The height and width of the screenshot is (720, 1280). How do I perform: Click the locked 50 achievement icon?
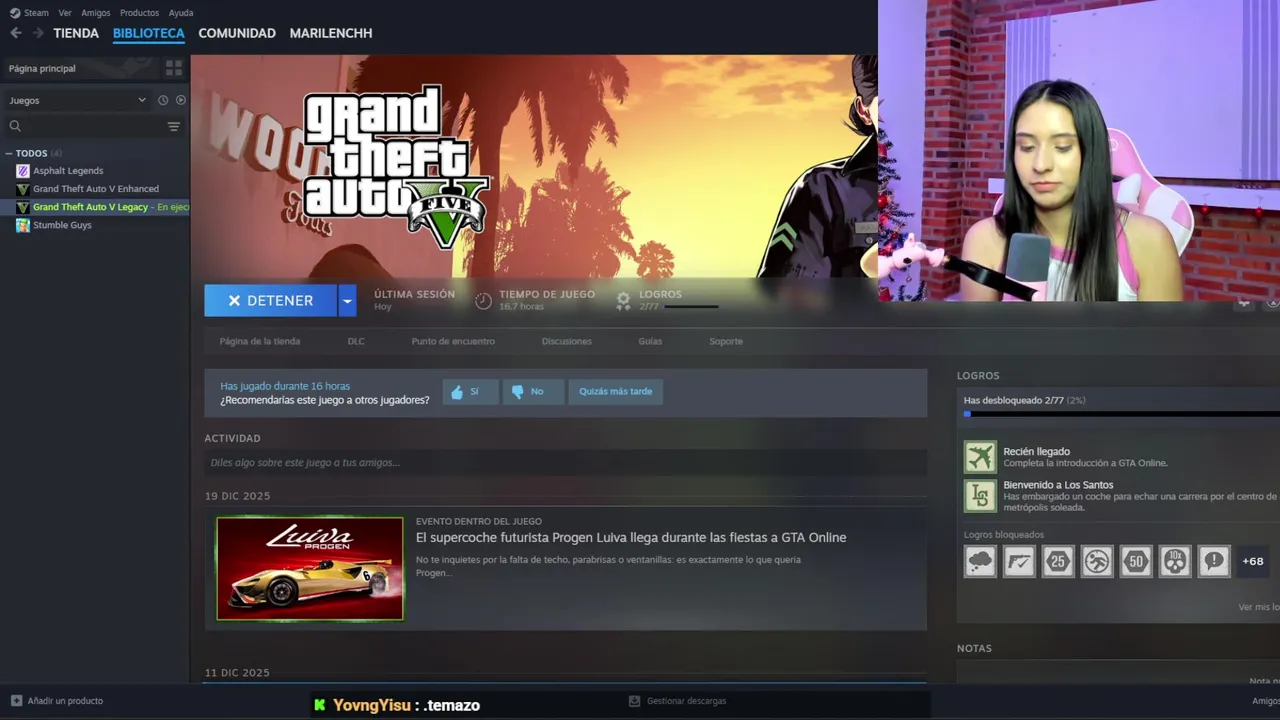click(x=1136, y=561)
